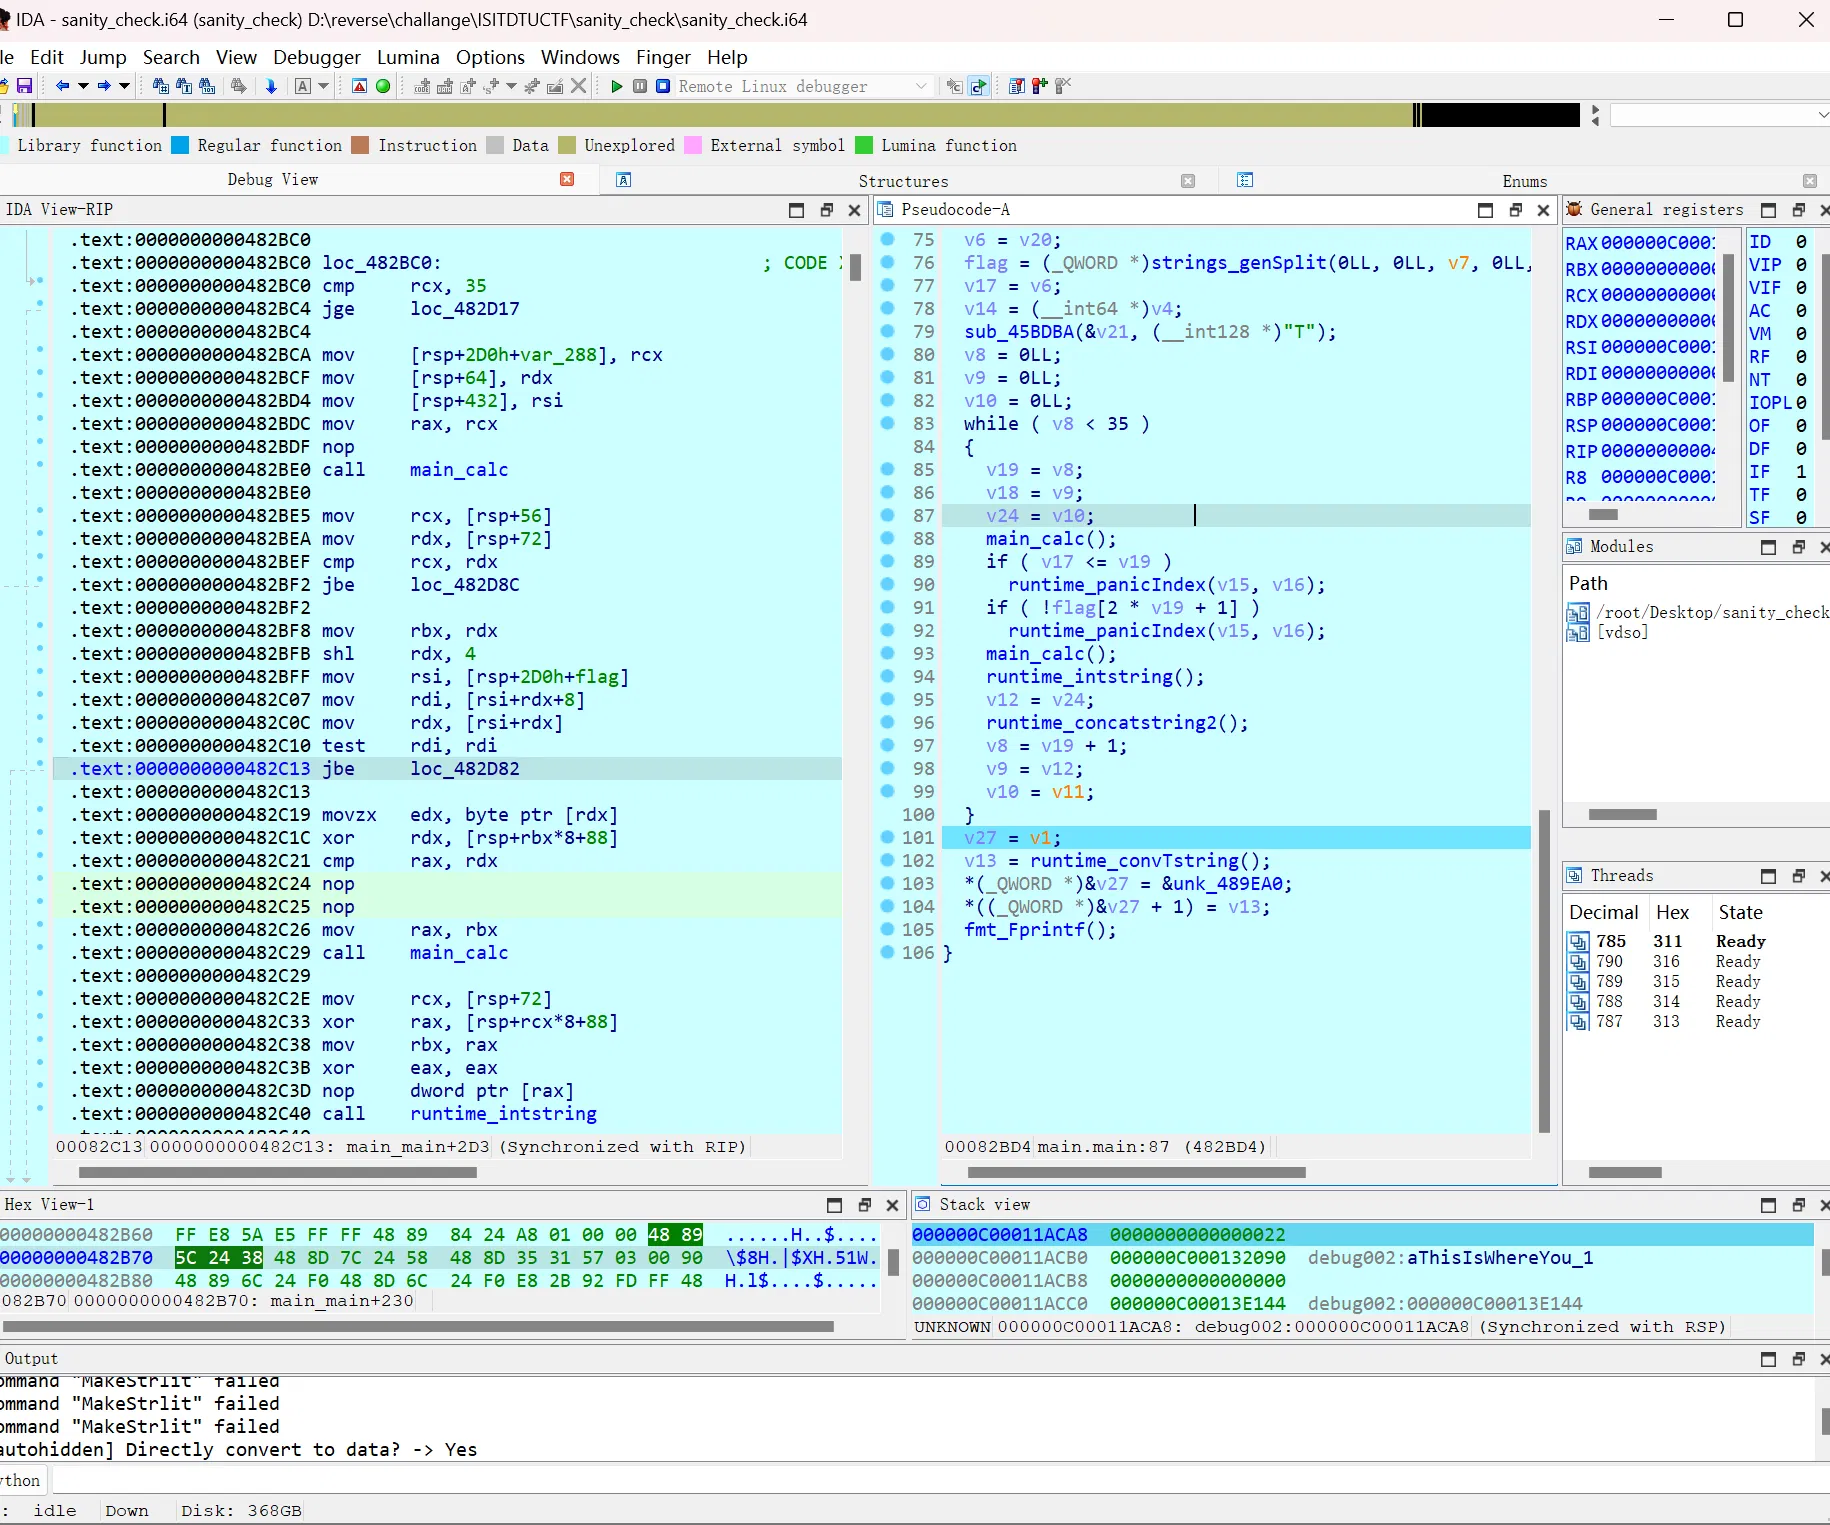Open the Lumina menu
This screenshot has height=1525, width=1830.
point(408,57)
